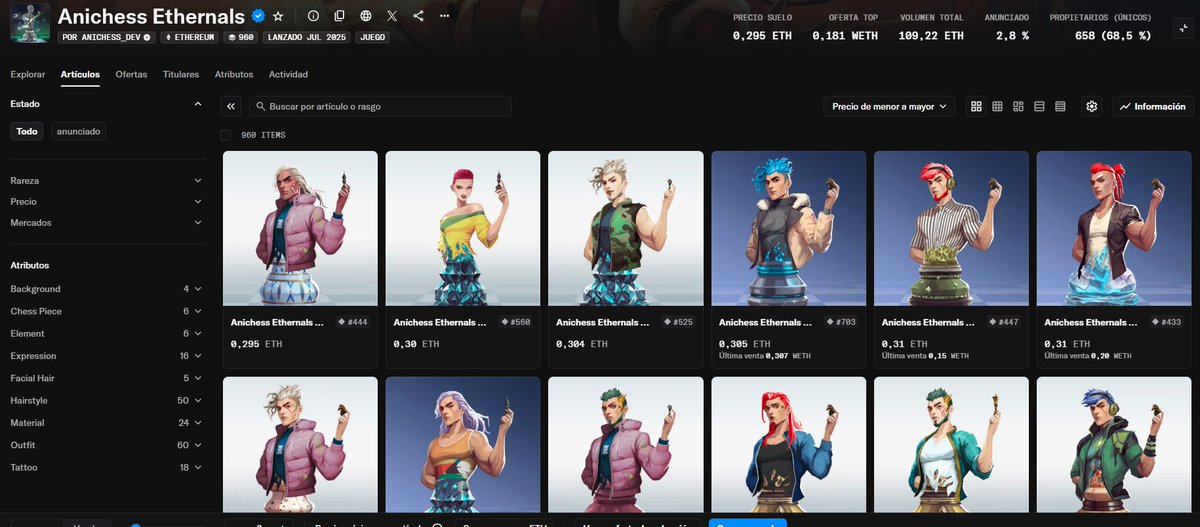Open NFT #433 red mohawk character image
The height and width of the screenshot is (527, 1200).
point(1114,228)
